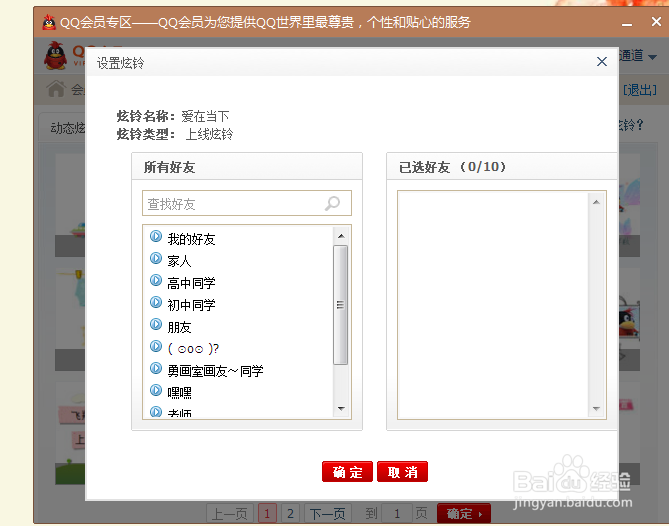Screen dimensions: 669x526
Task: Expand the 朋友 group arrow icon
Action: click(156, 324)
